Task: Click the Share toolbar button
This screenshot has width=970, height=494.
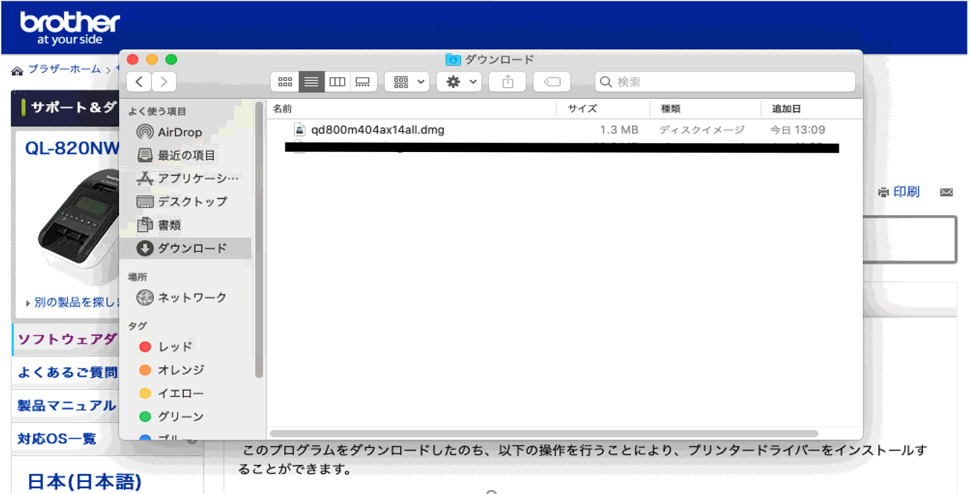Action: pos(507,82)
